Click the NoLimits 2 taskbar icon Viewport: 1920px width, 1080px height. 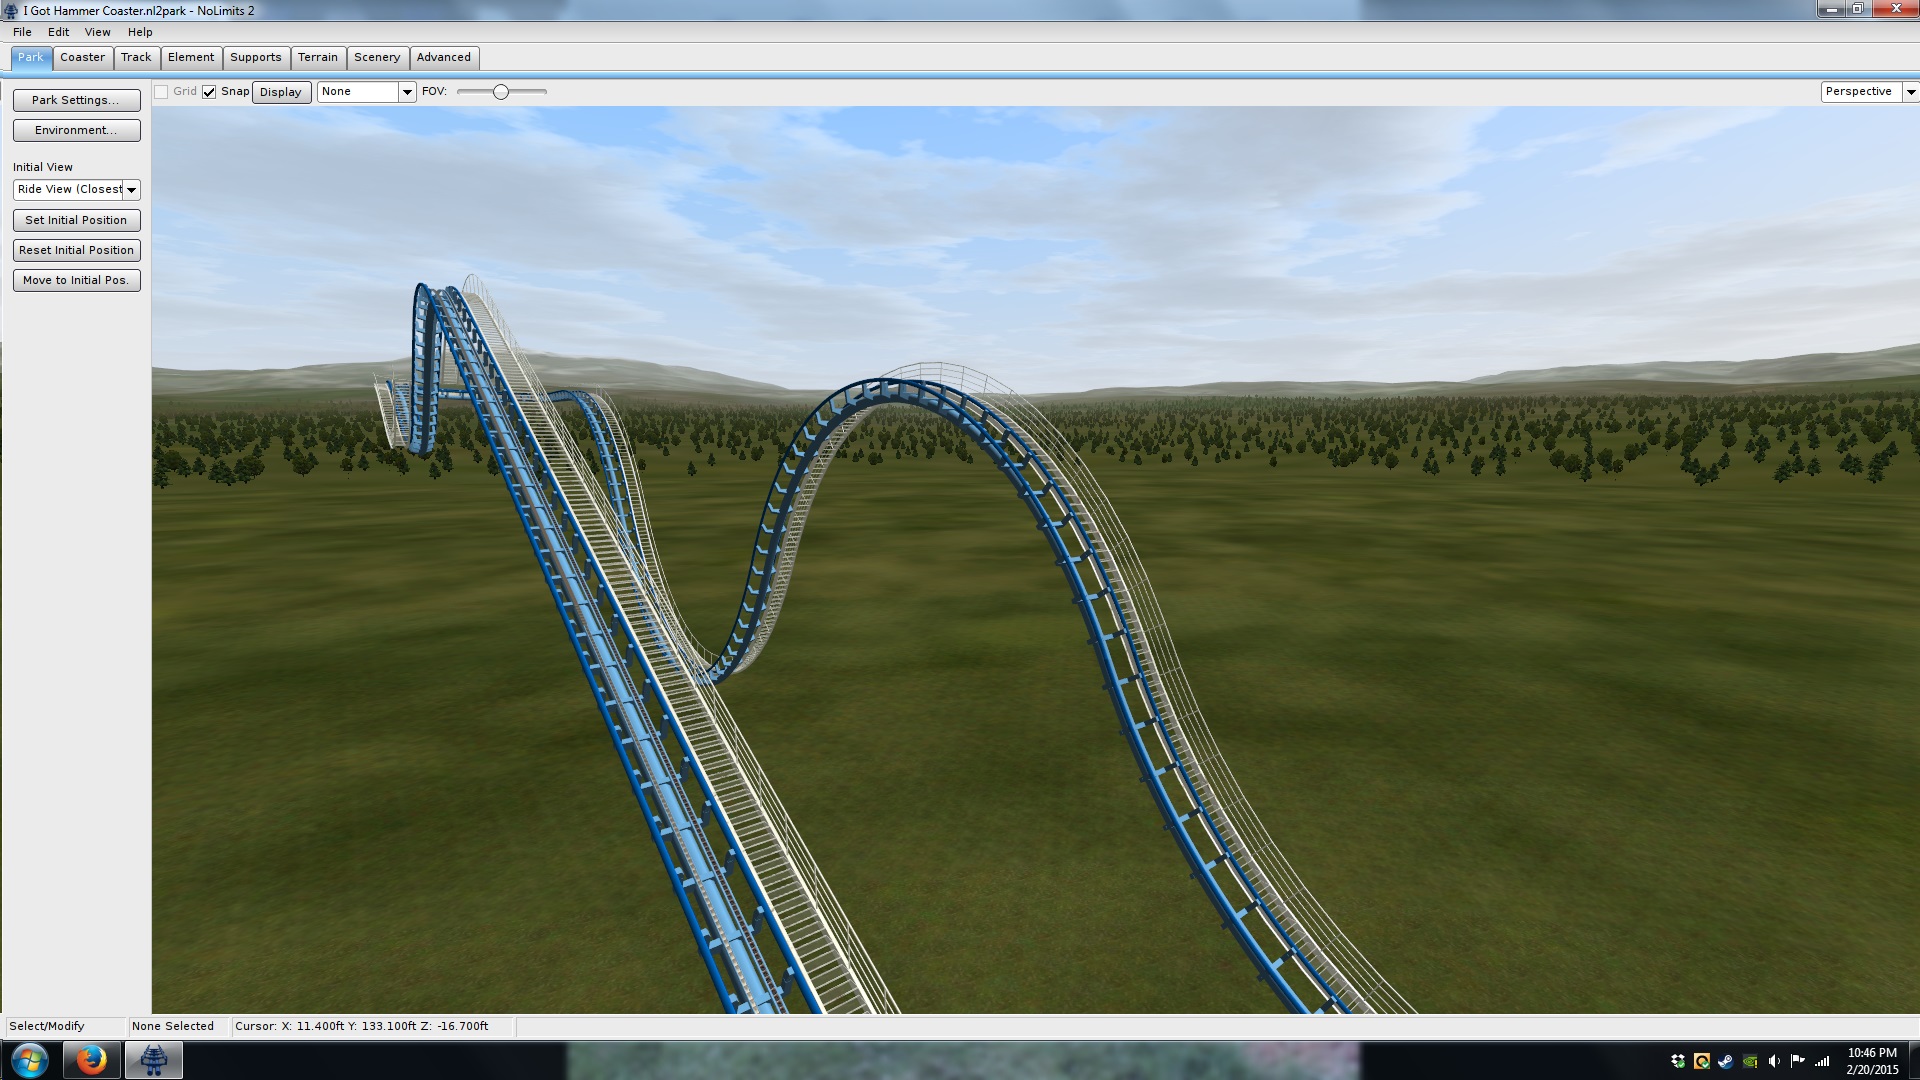[153, 1059]
